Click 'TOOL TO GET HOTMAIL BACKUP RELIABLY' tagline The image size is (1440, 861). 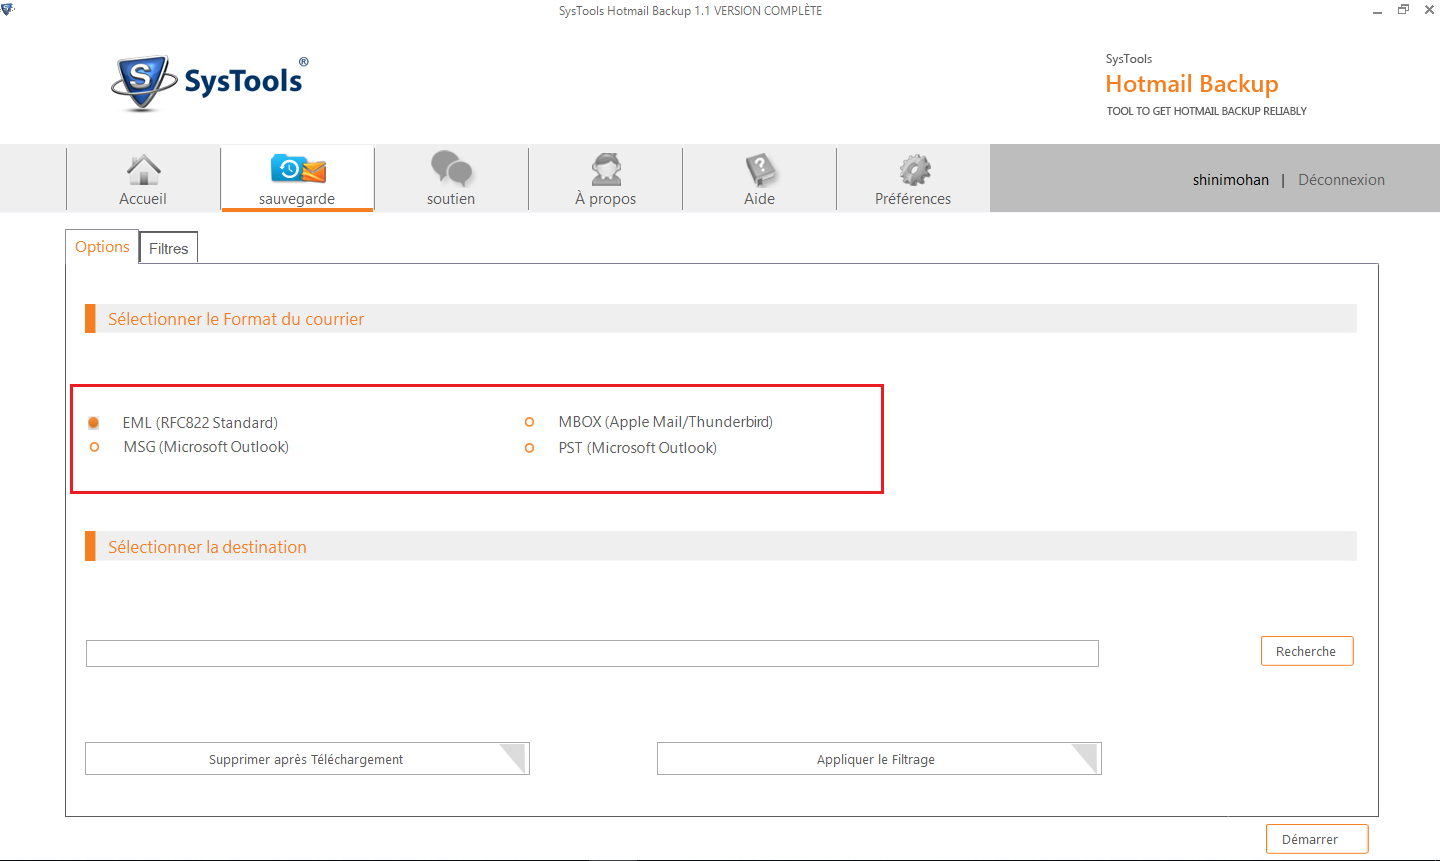1207,111
